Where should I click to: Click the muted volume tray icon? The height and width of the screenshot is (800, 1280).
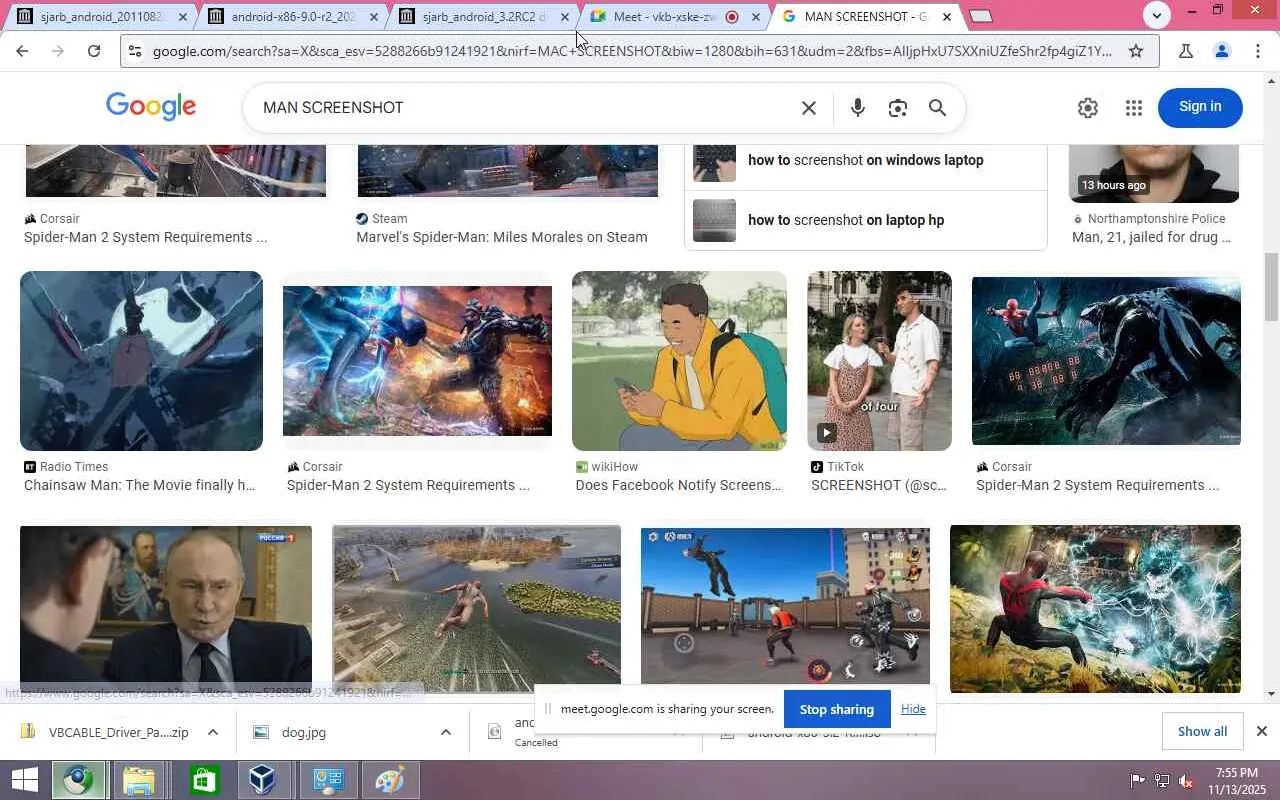[1186, 780]
